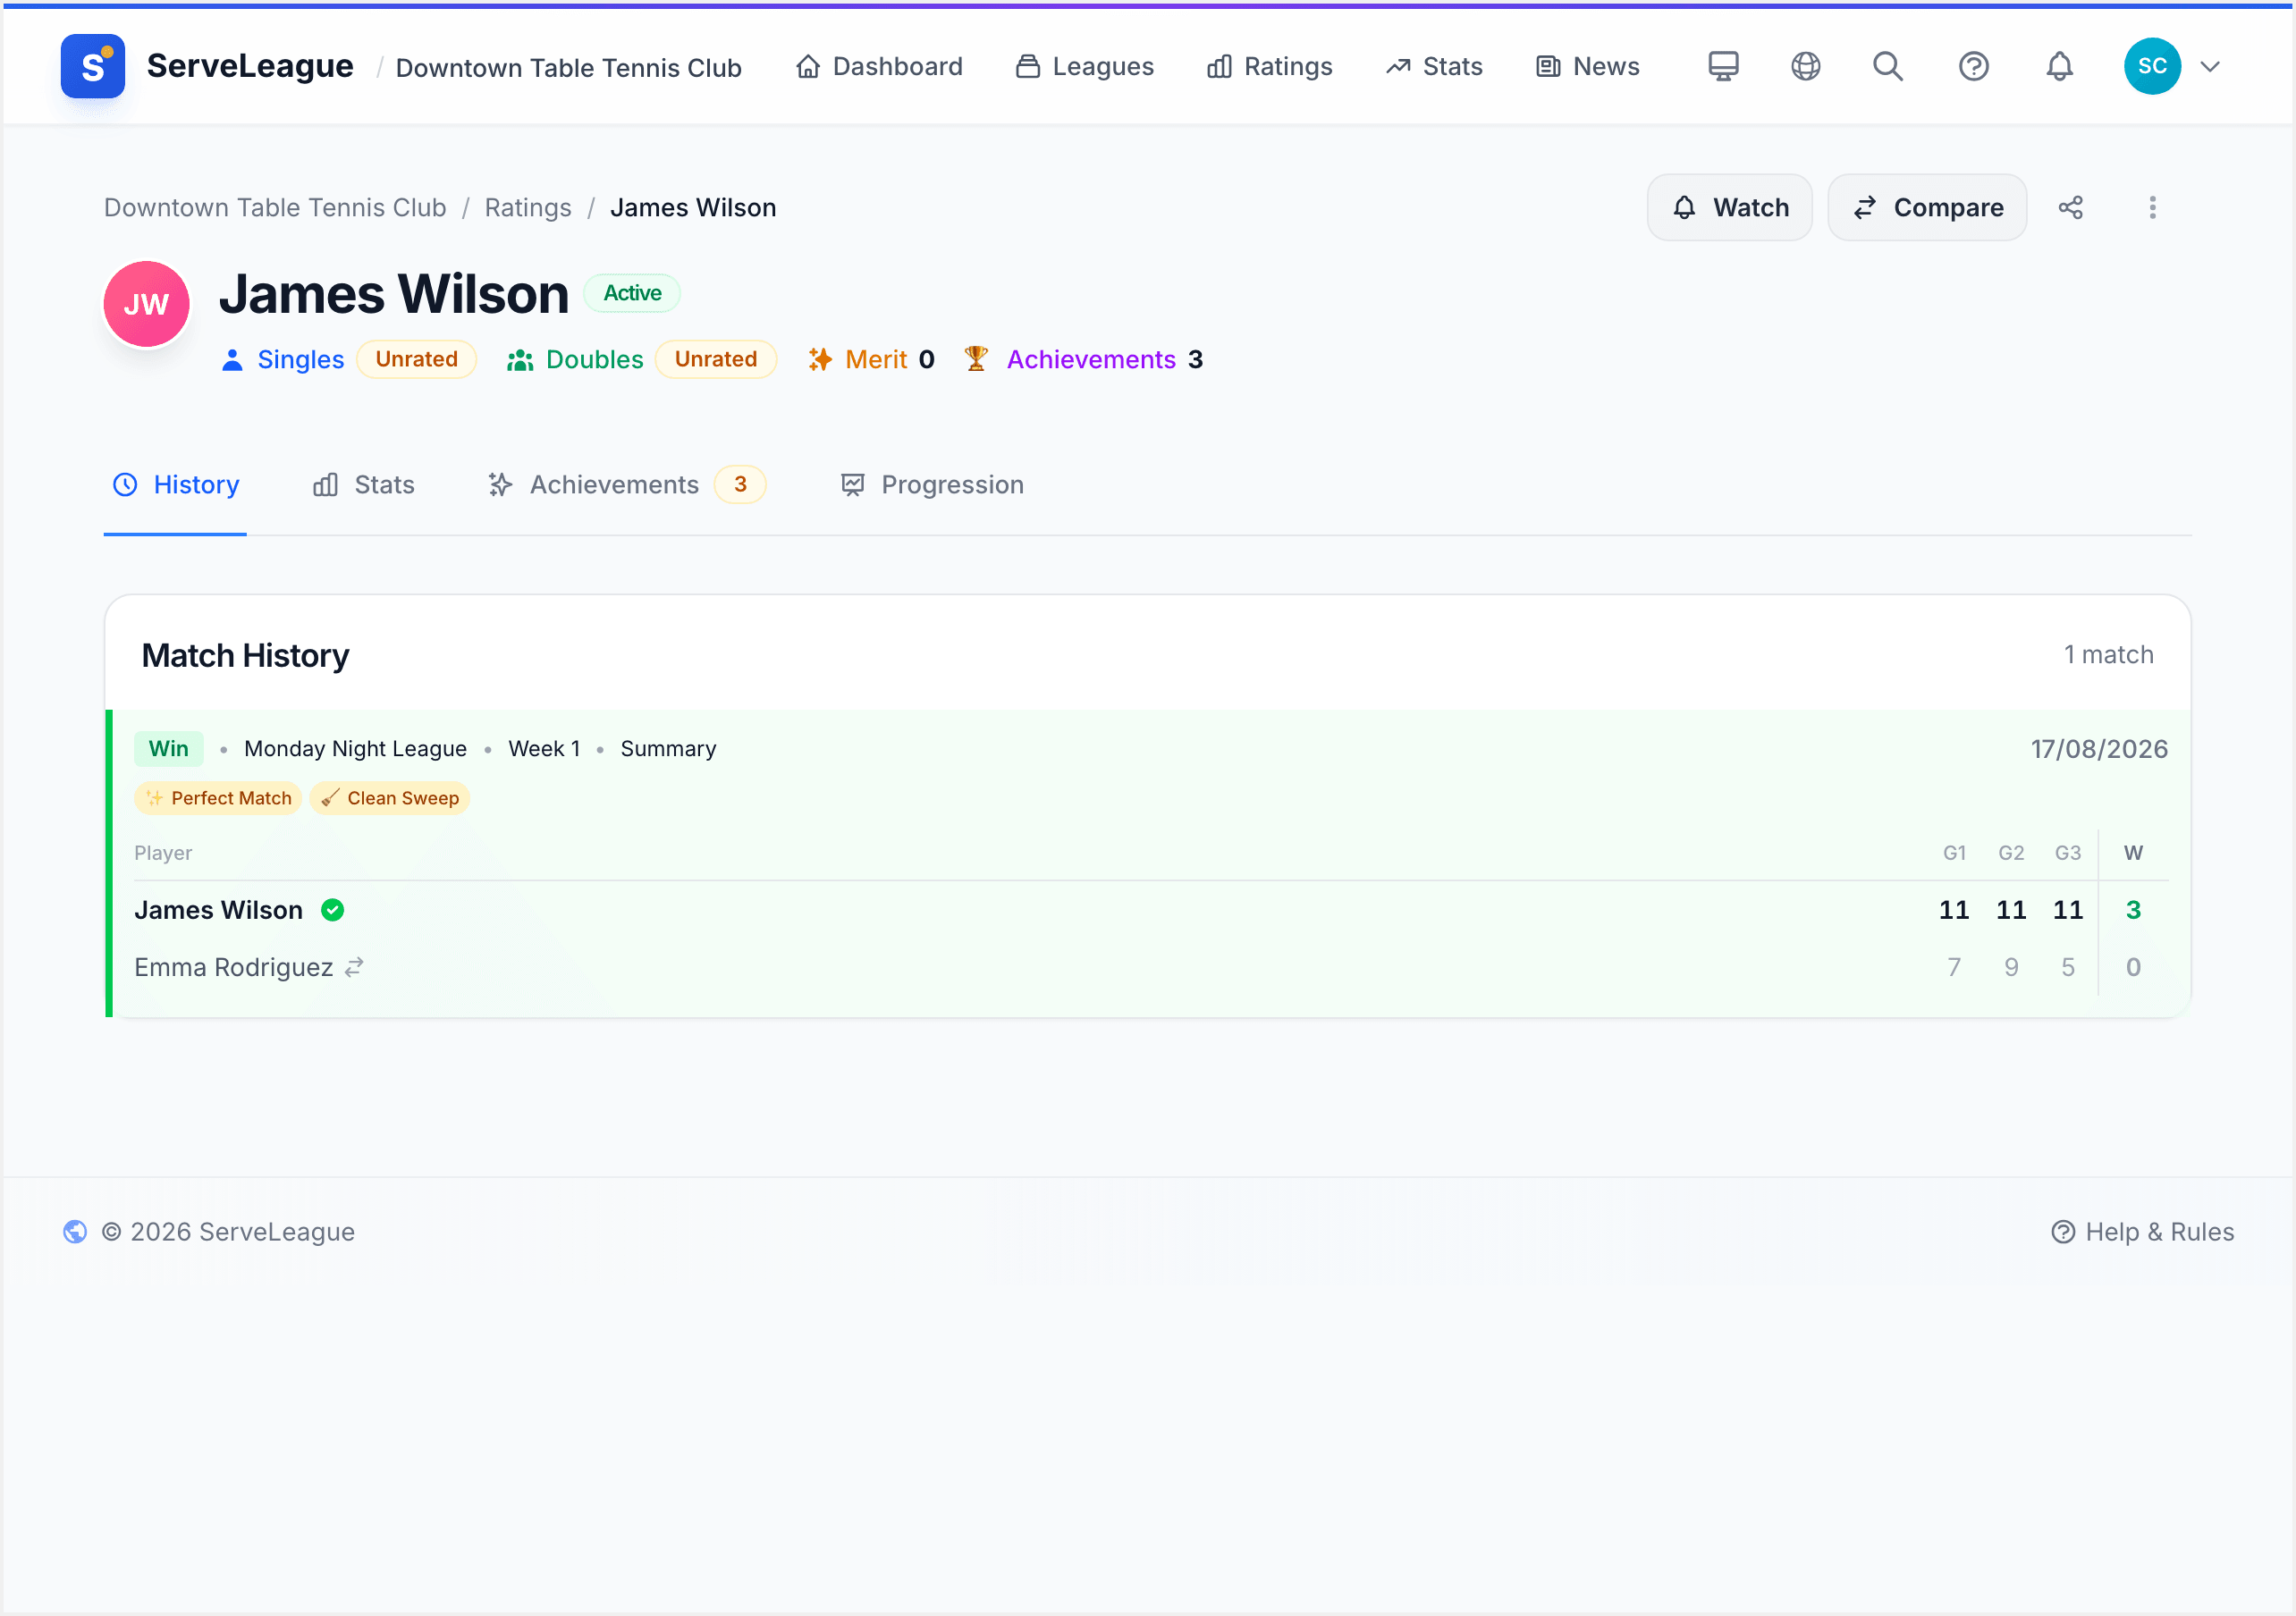Open the Help & Rules link
The height and width of the screenshot is (1616, 2296).
coord(2142,1231)
